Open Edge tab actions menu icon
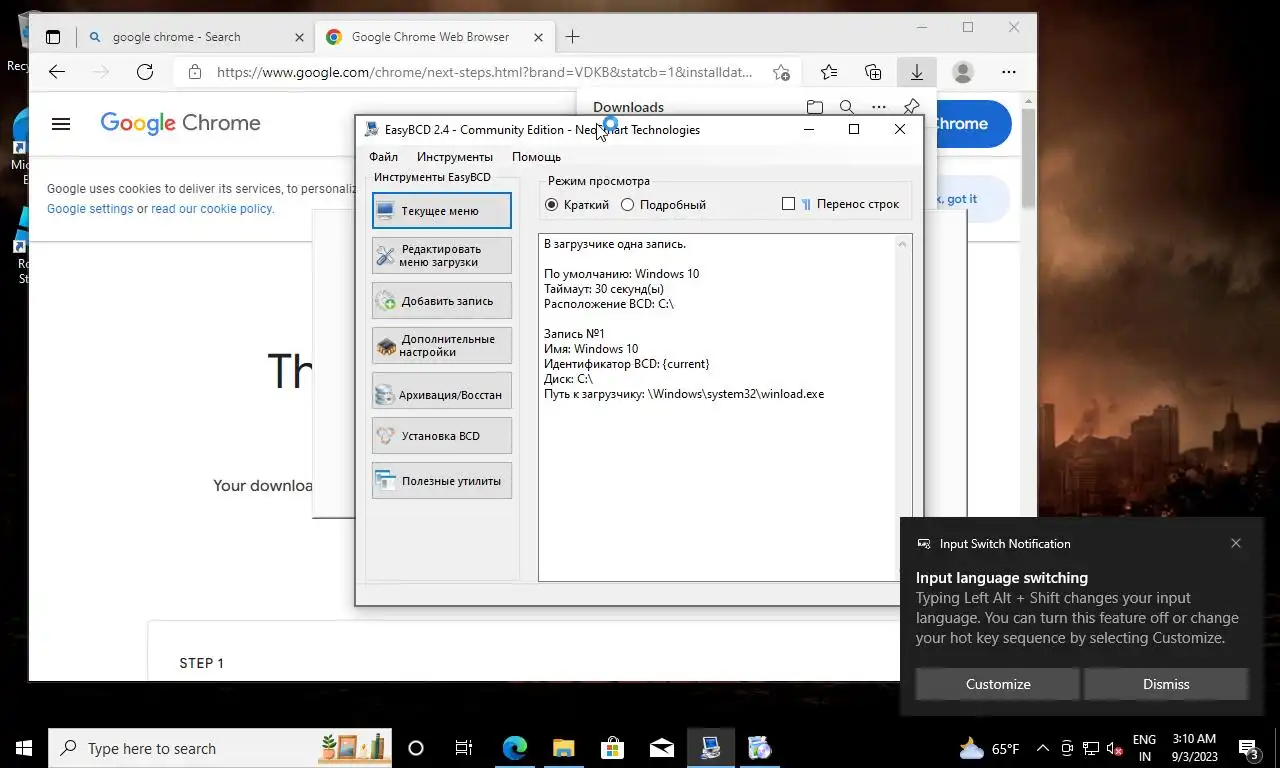This screenshot has width=1280, height=768. pos(53,37)
